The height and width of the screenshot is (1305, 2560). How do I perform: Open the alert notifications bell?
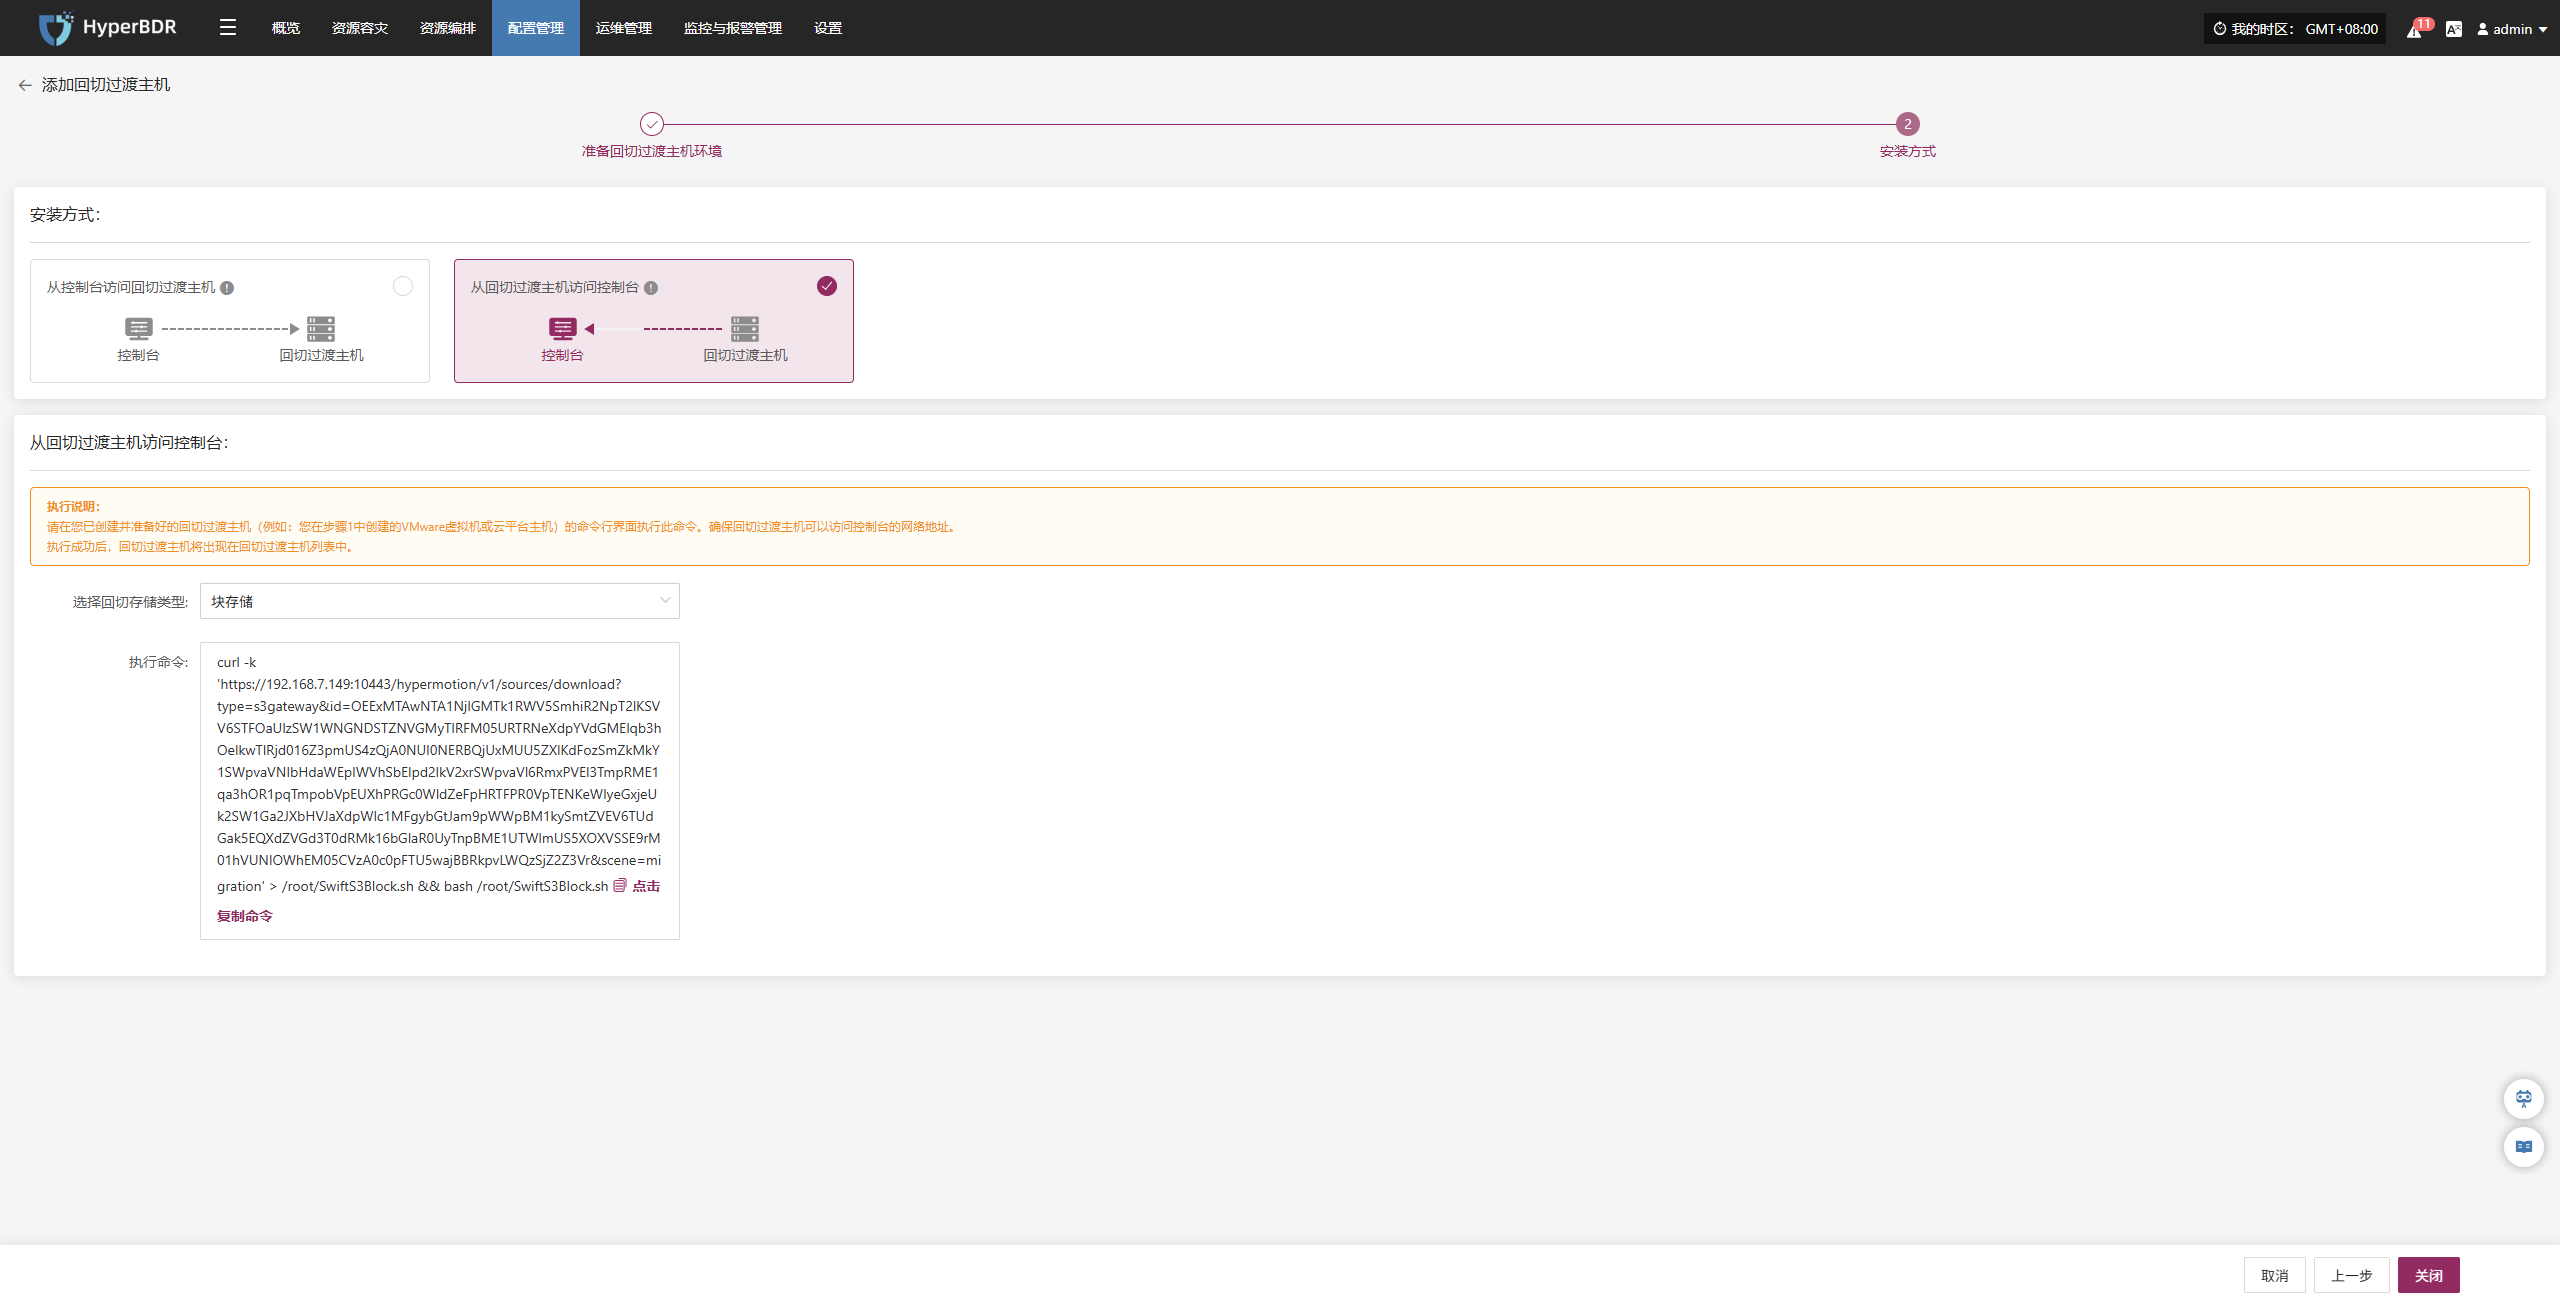[x=2414, y=30]
